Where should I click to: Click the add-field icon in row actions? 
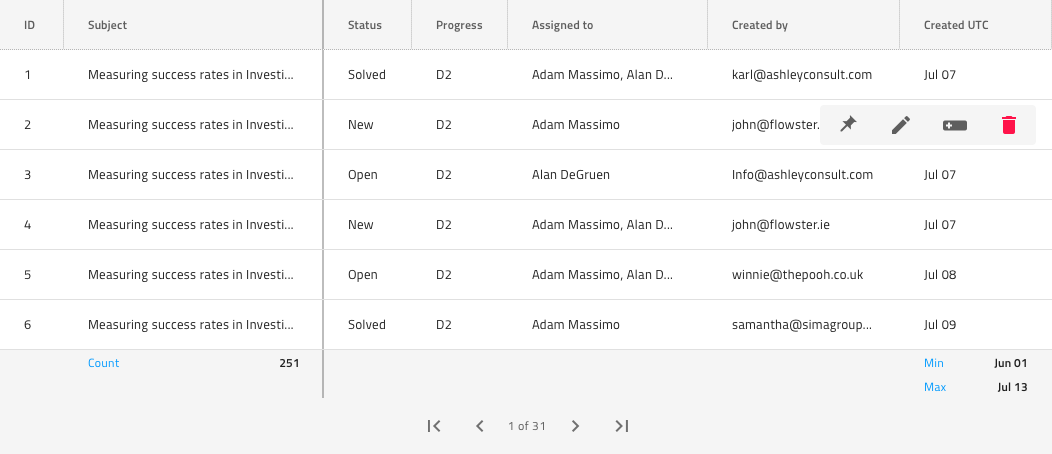pyautogui.click(x=955, y=125)
